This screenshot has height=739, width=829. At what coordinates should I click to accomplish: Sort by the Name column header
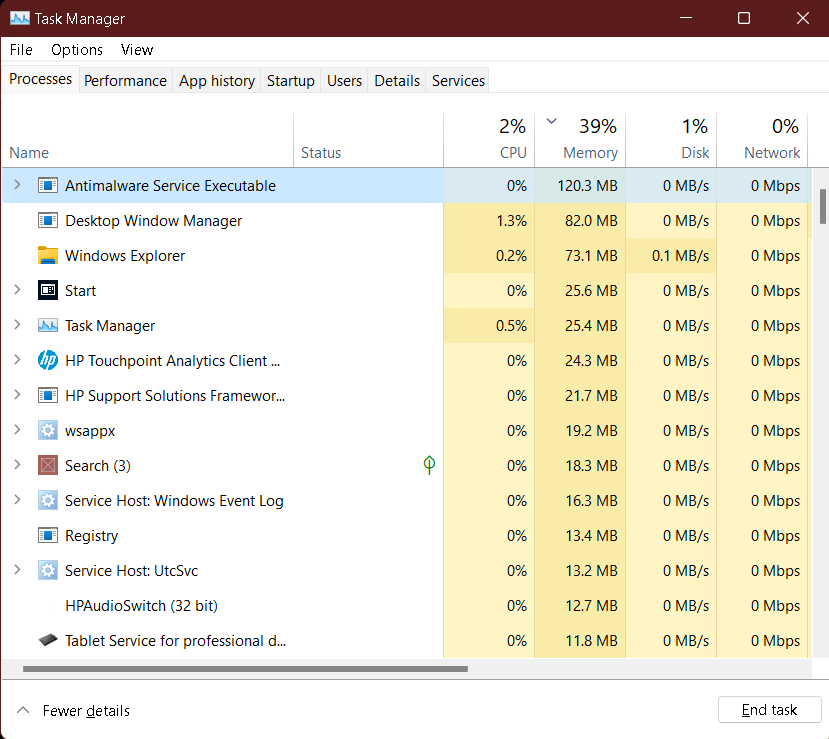coord(148,141)
